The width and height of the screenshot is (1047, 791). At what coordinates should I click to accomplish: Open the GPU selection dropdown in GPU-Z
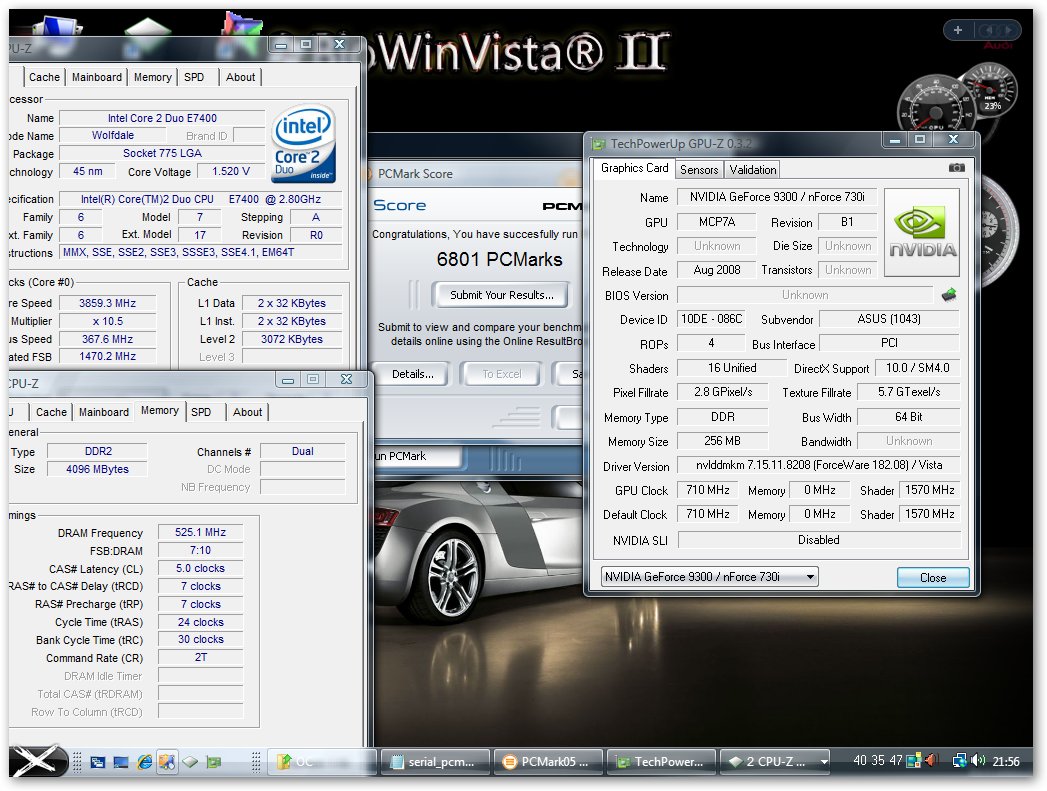(x=710, y=577)
